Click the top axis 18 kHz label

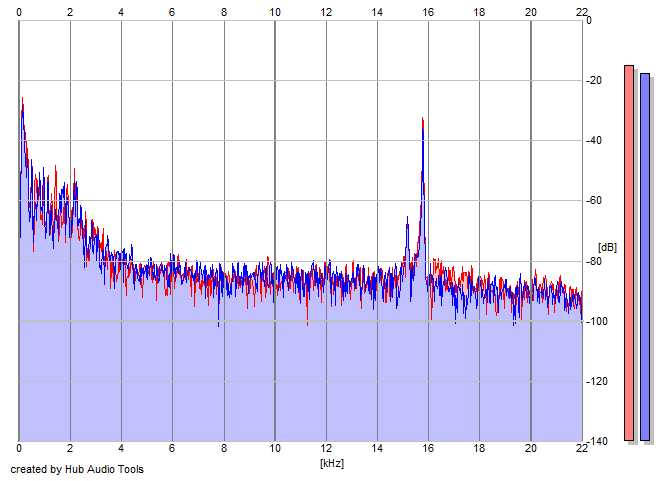point(479,12)
